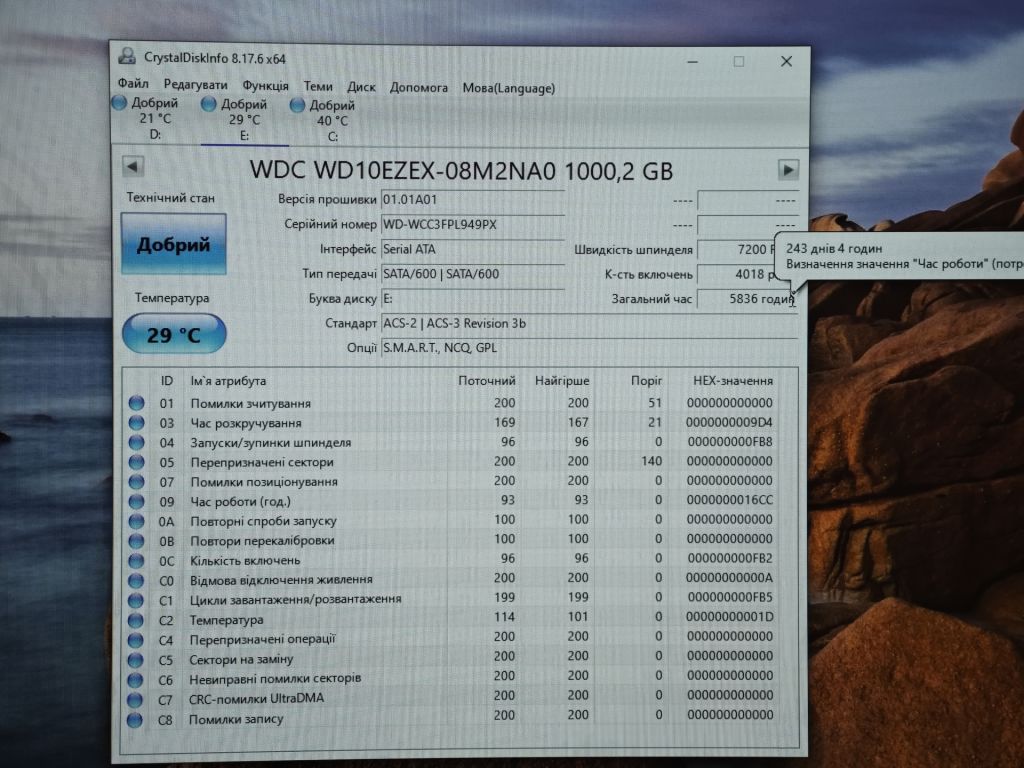Open the Допомога menu
Screen dimensions: 1024x768
(419, 88)
